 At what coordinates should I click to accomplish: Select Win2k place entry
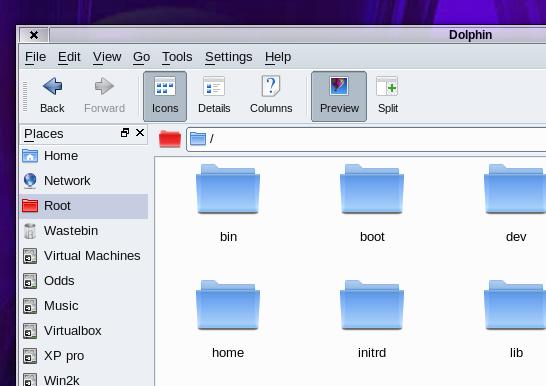coord(84,379)
